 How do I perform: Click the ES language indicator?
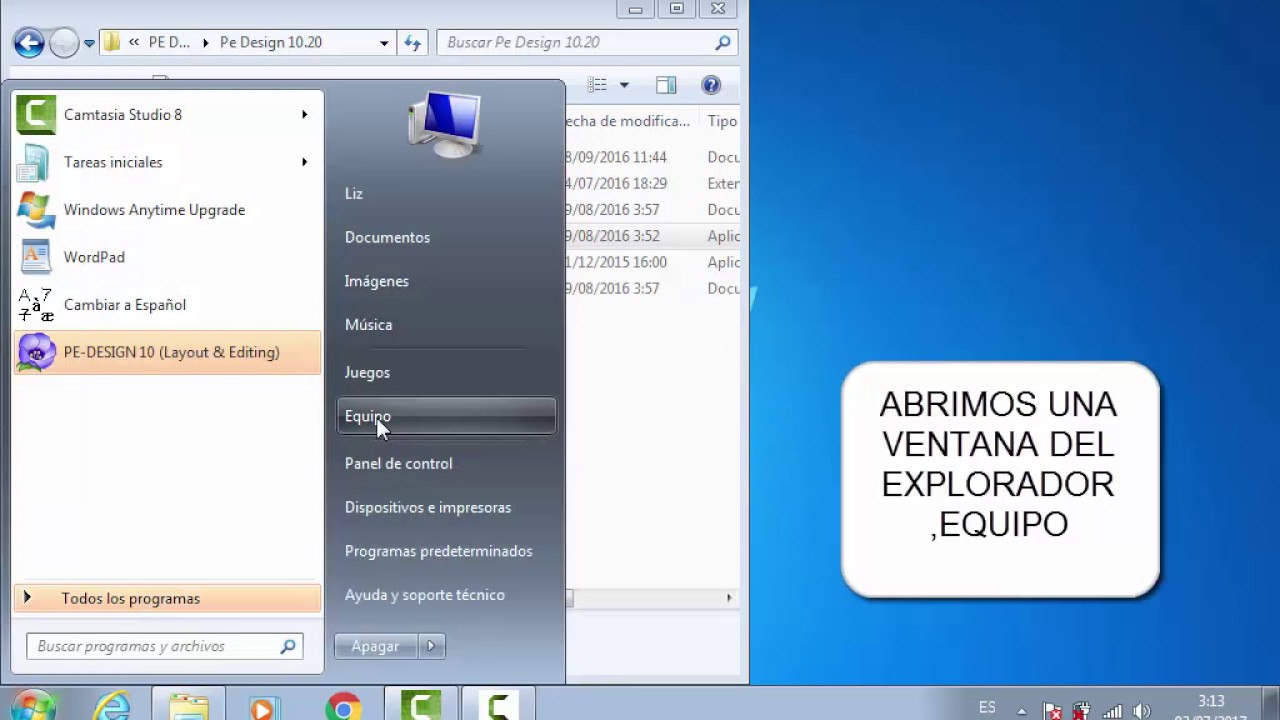coord(987,707)
